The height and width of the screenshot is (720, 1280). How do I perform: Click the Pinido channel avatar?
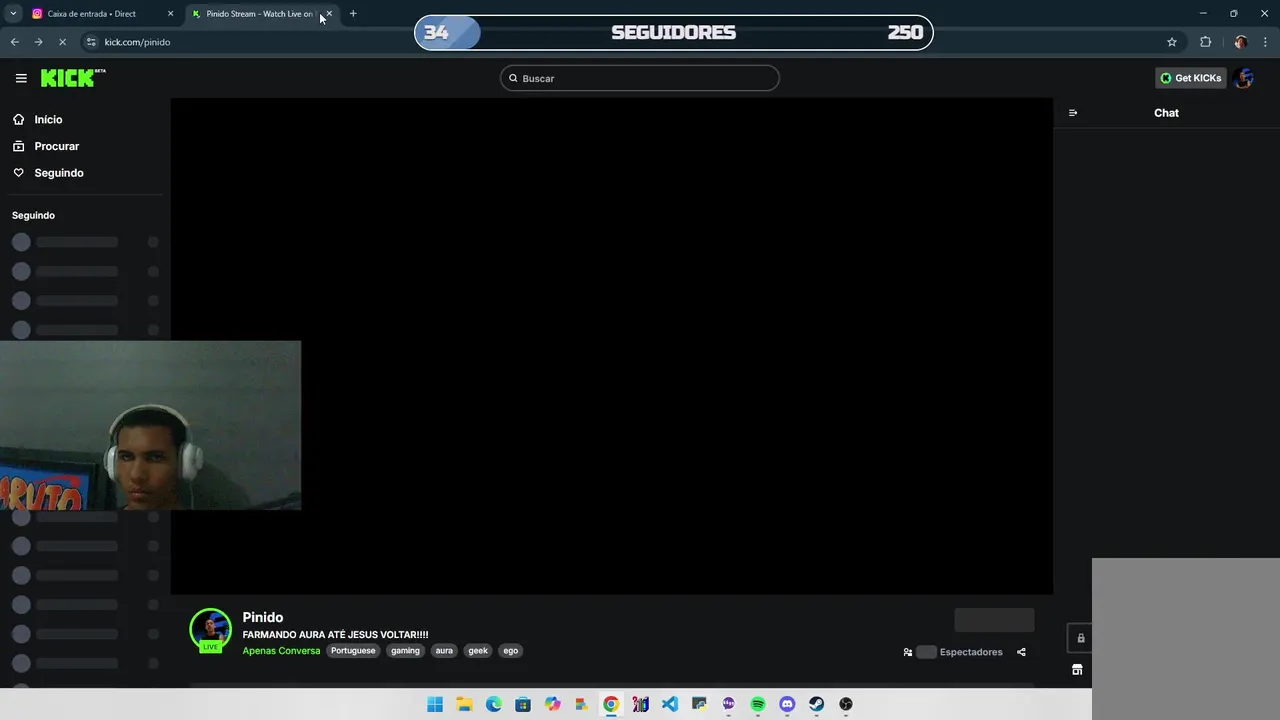210,630
